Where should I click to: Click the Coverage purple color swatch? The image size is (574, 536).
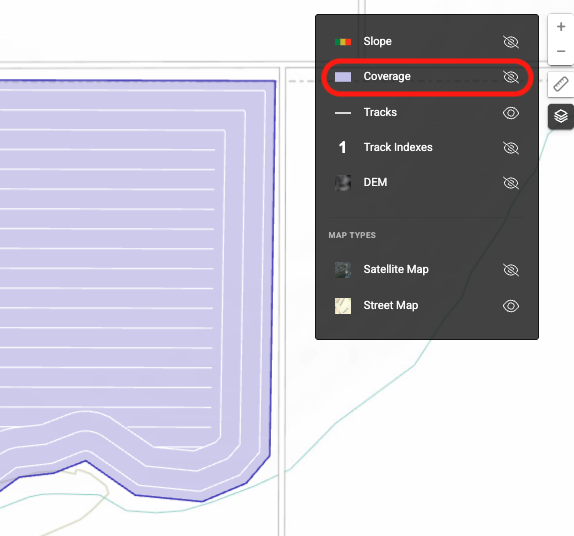coord(343,77)
